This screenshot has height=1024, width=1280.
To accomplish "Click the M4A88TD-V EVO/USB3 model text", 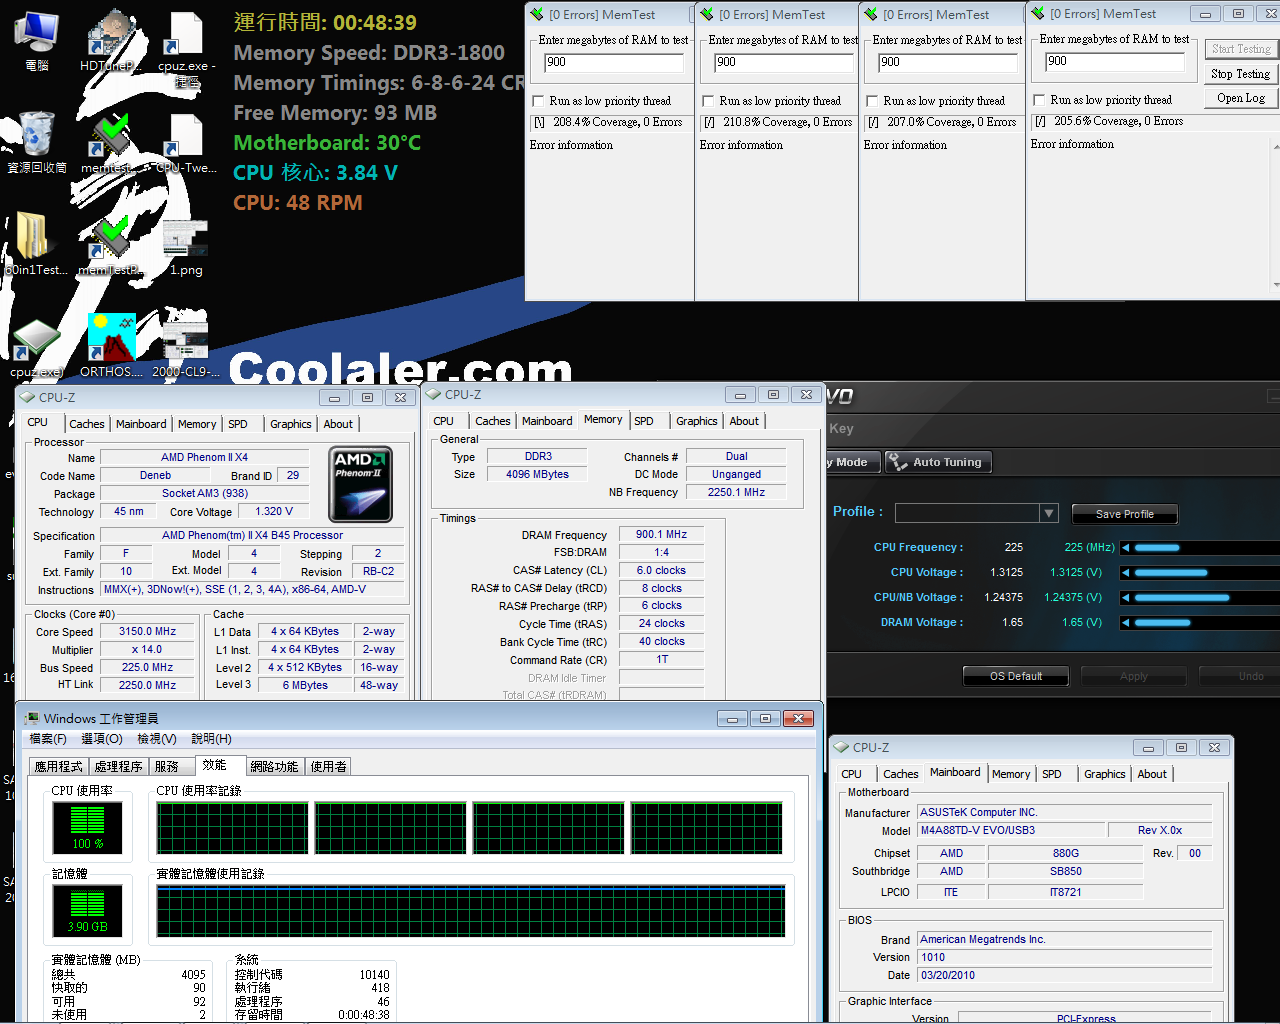I will 1012,830.
